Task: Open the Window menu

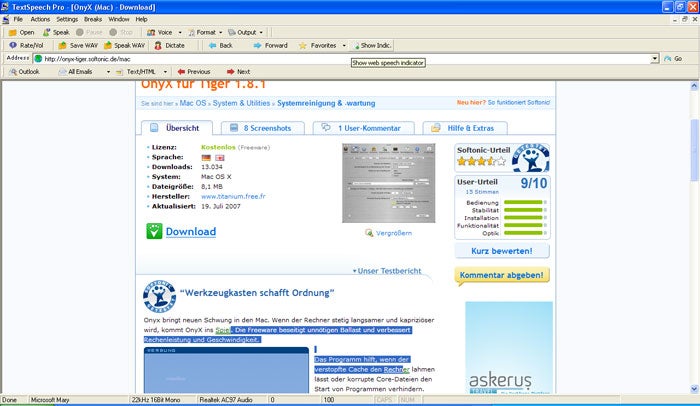Action: point(119,19)
